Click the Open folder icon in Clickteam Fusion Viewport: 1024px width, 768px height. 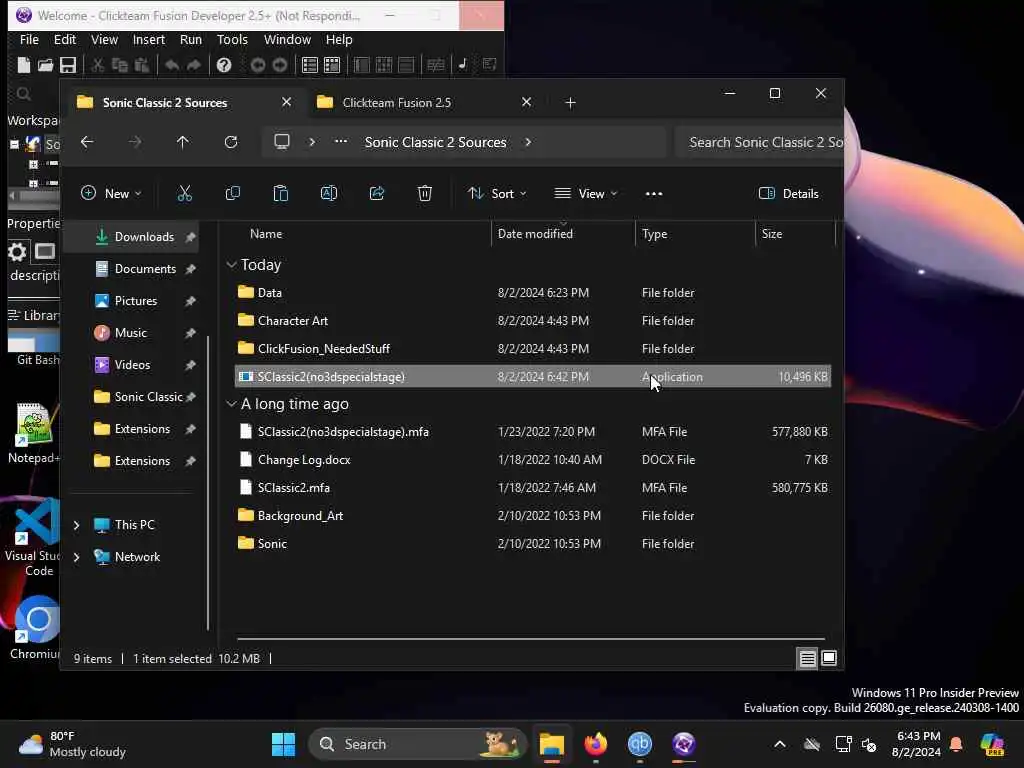[45, 65]
